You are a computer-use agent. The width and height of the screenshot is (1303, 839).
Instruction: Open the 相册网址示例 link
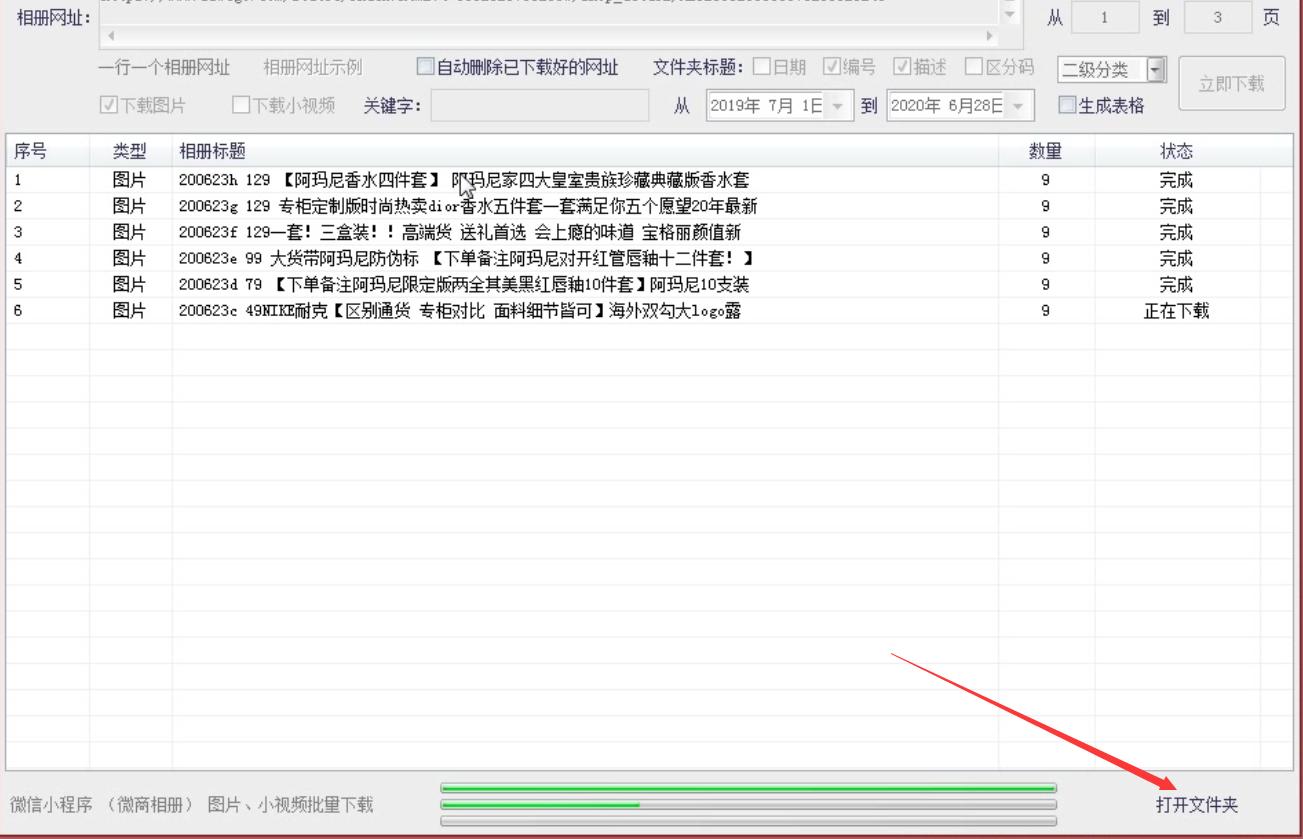click(312, 68)
